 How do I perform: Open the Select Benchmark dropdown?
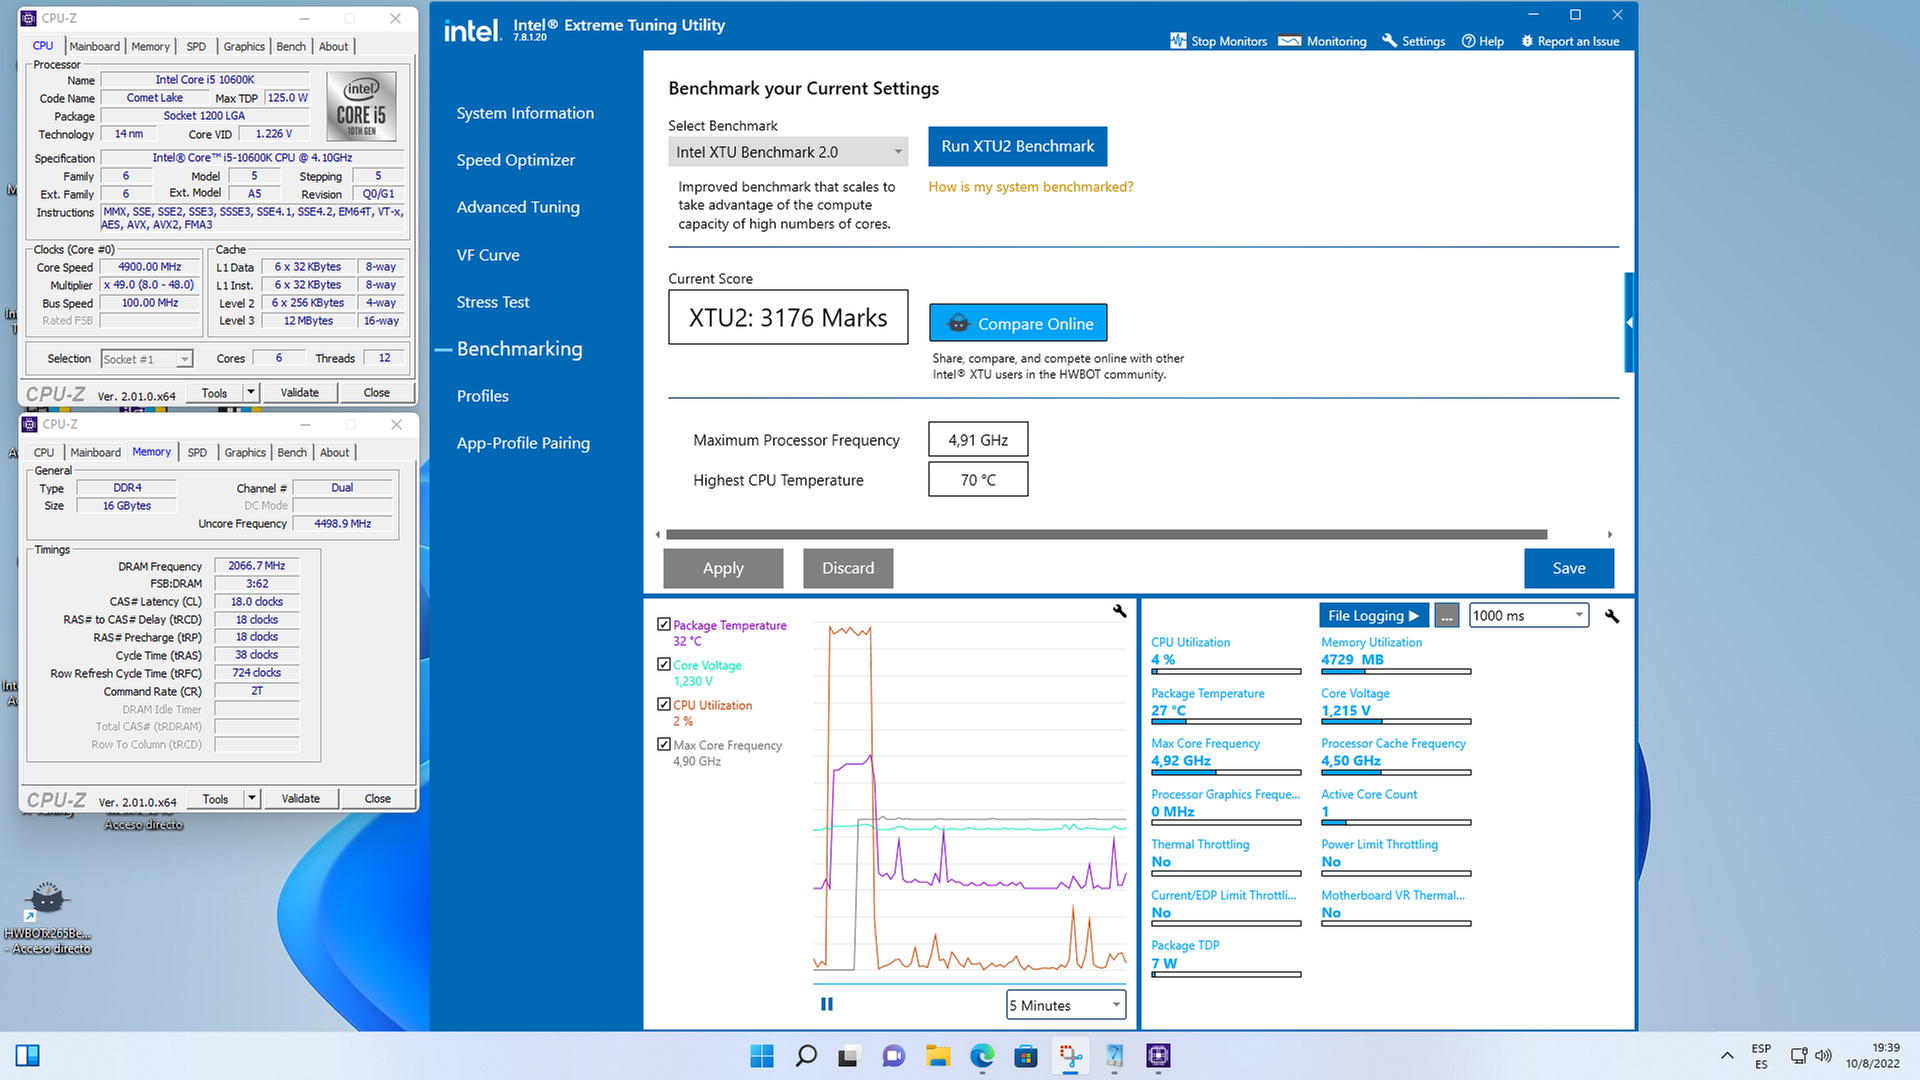[788, 152]
